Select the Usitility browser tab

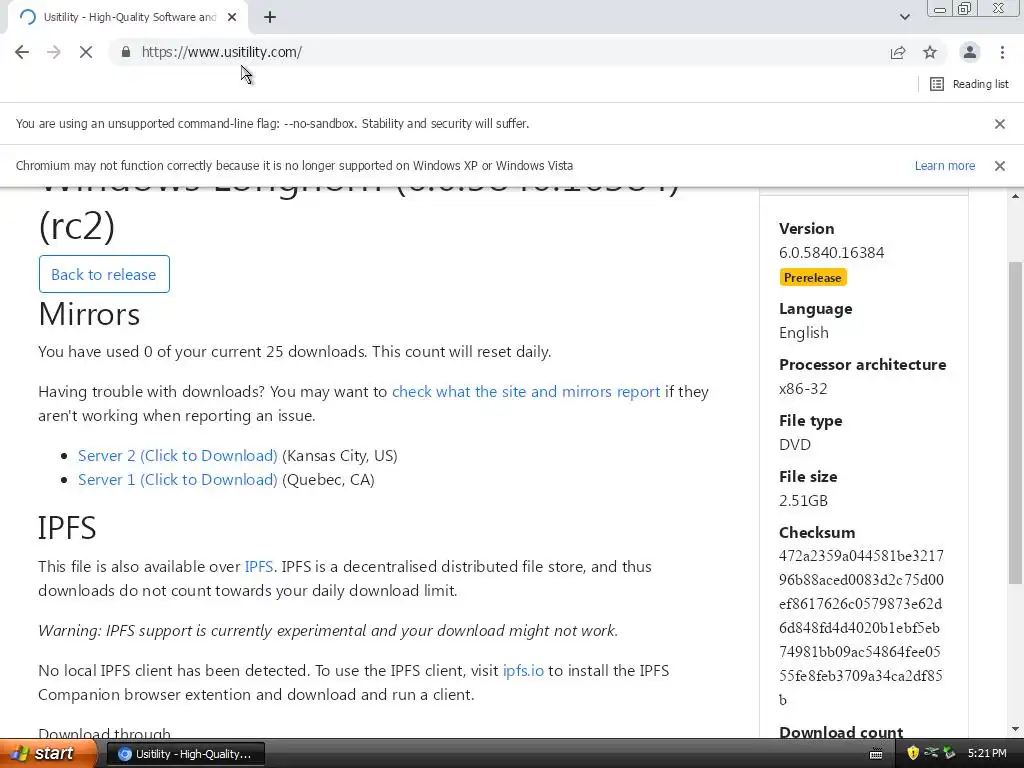coord(128,18)
